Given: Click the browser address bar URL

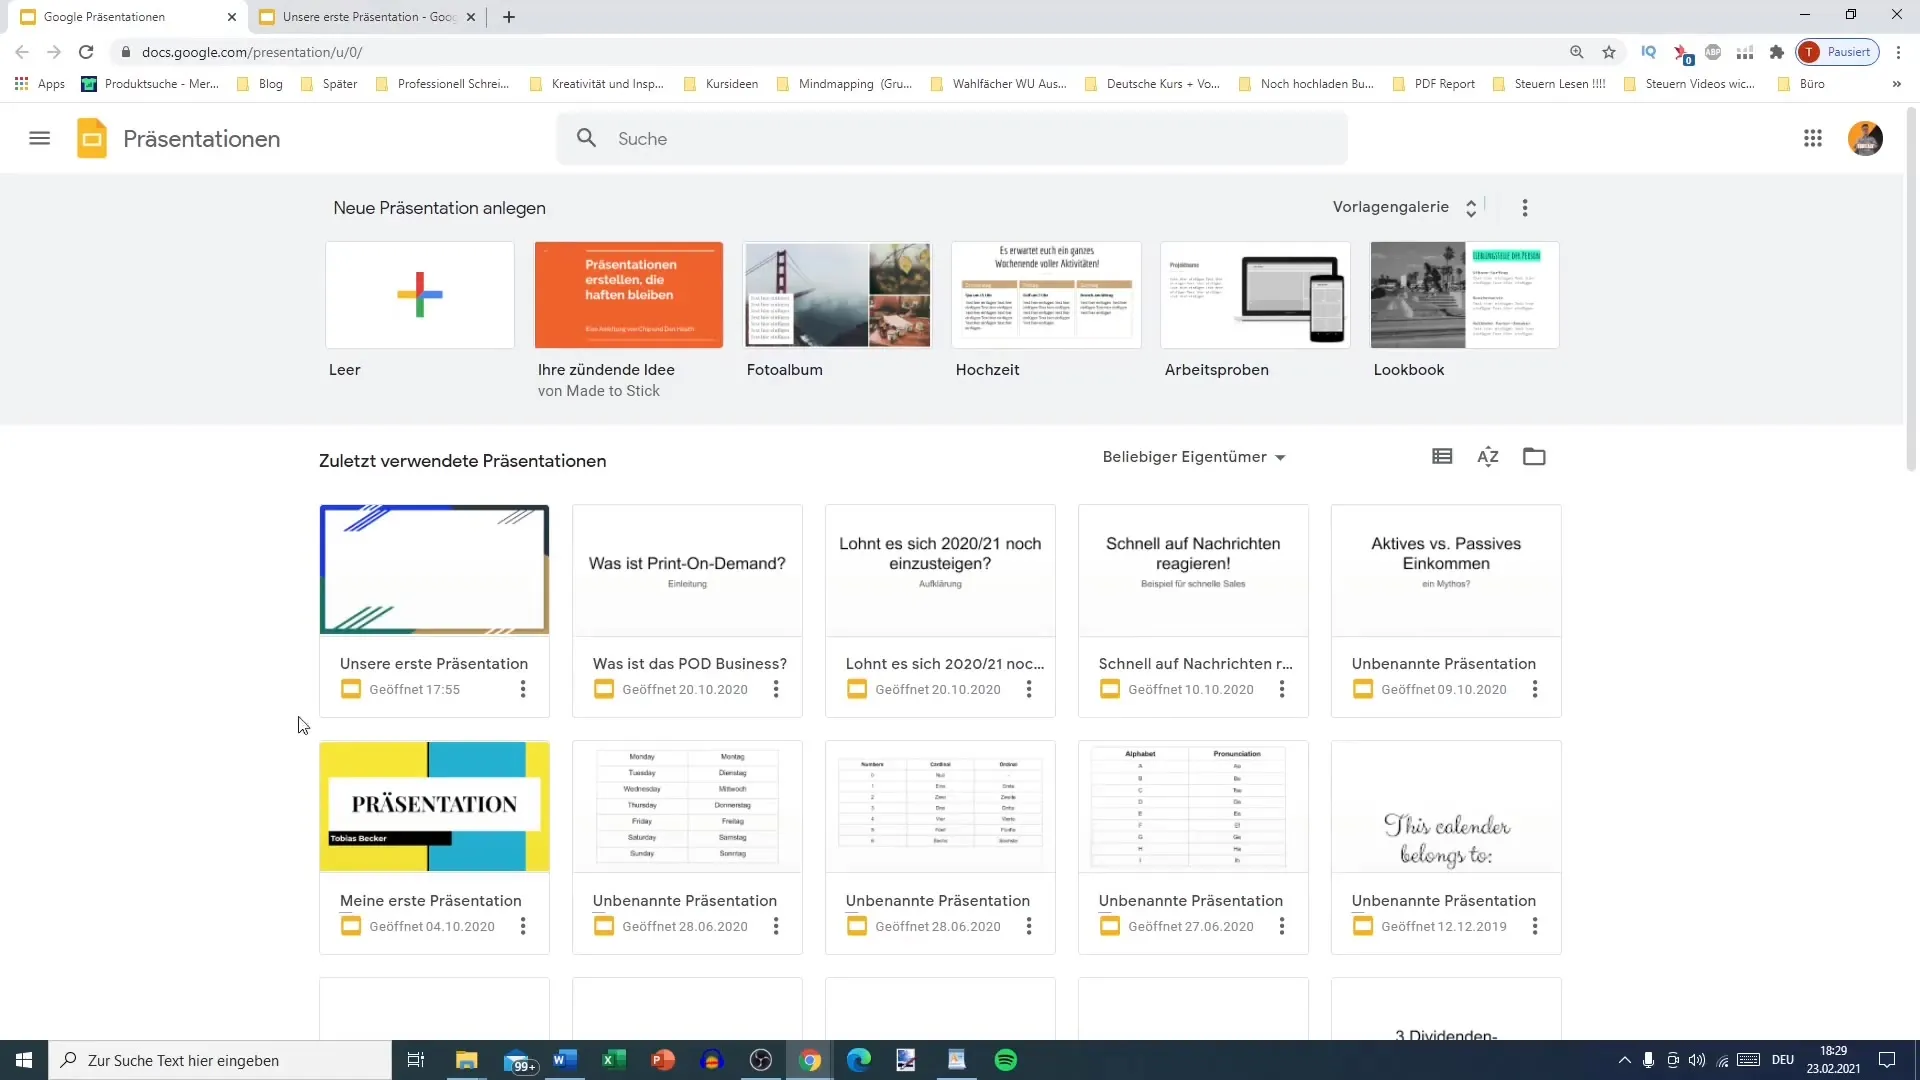Looking at the screenshot, I should (x=252, y=52).
